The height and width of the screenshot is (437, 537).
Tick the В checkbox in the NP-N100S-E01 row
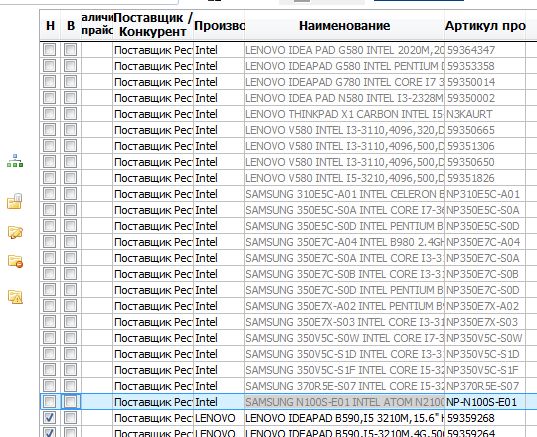pyautogui.click(x=71, y=402)
